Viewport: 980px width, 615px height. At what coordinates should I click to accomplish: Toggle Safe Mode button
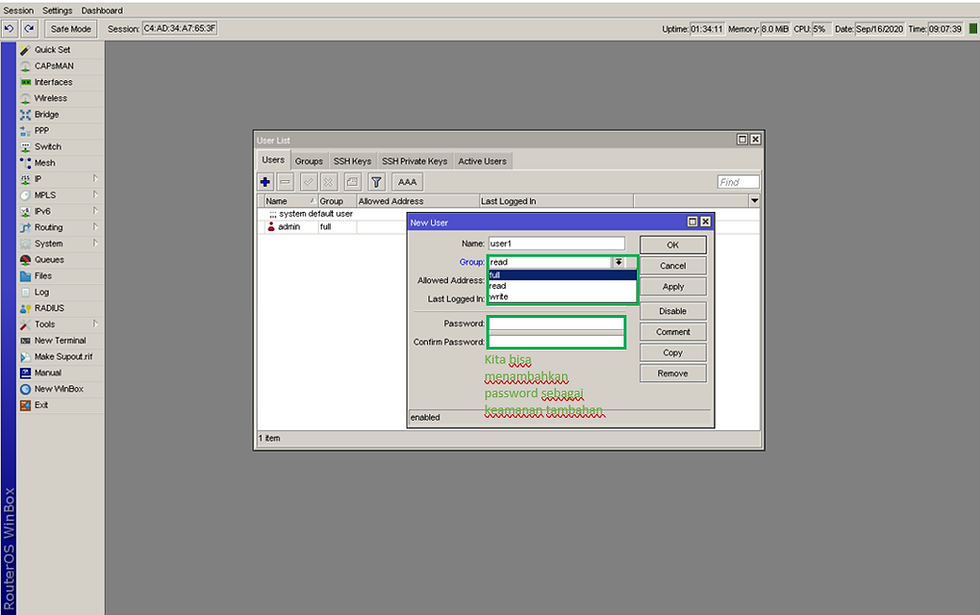(71, 29)
